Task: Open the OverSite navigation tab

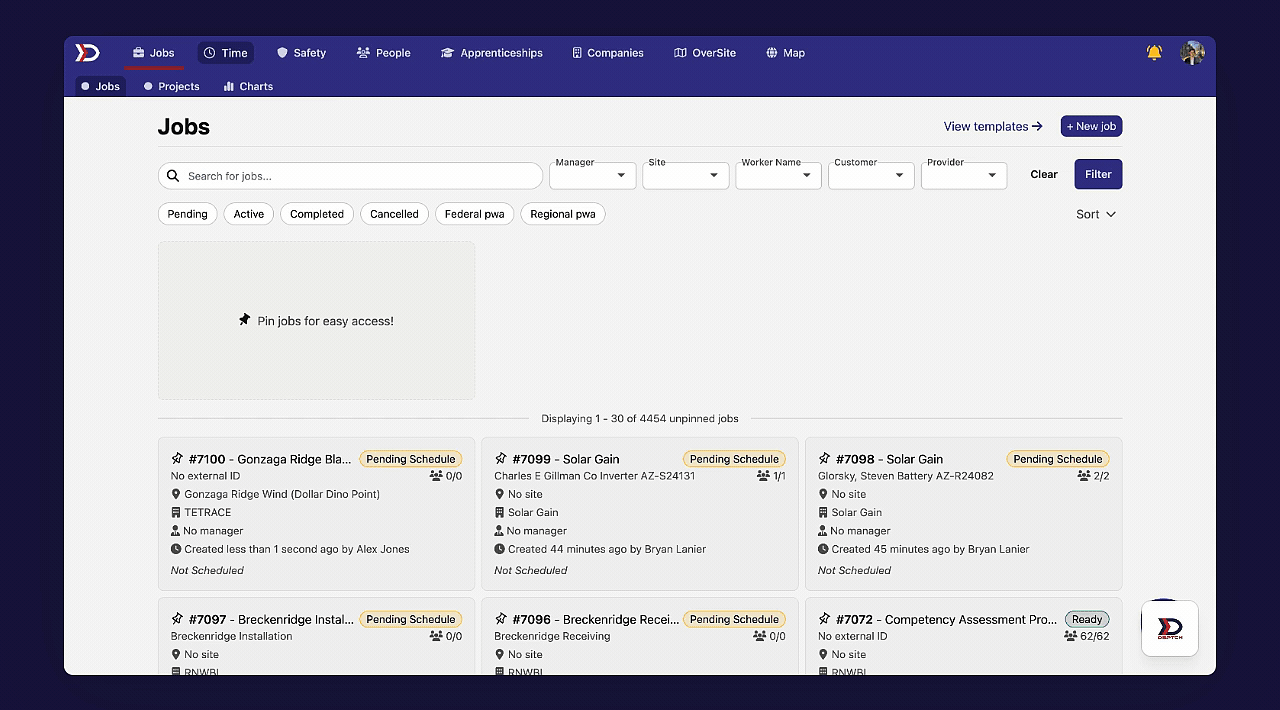Action: [705, 53]
